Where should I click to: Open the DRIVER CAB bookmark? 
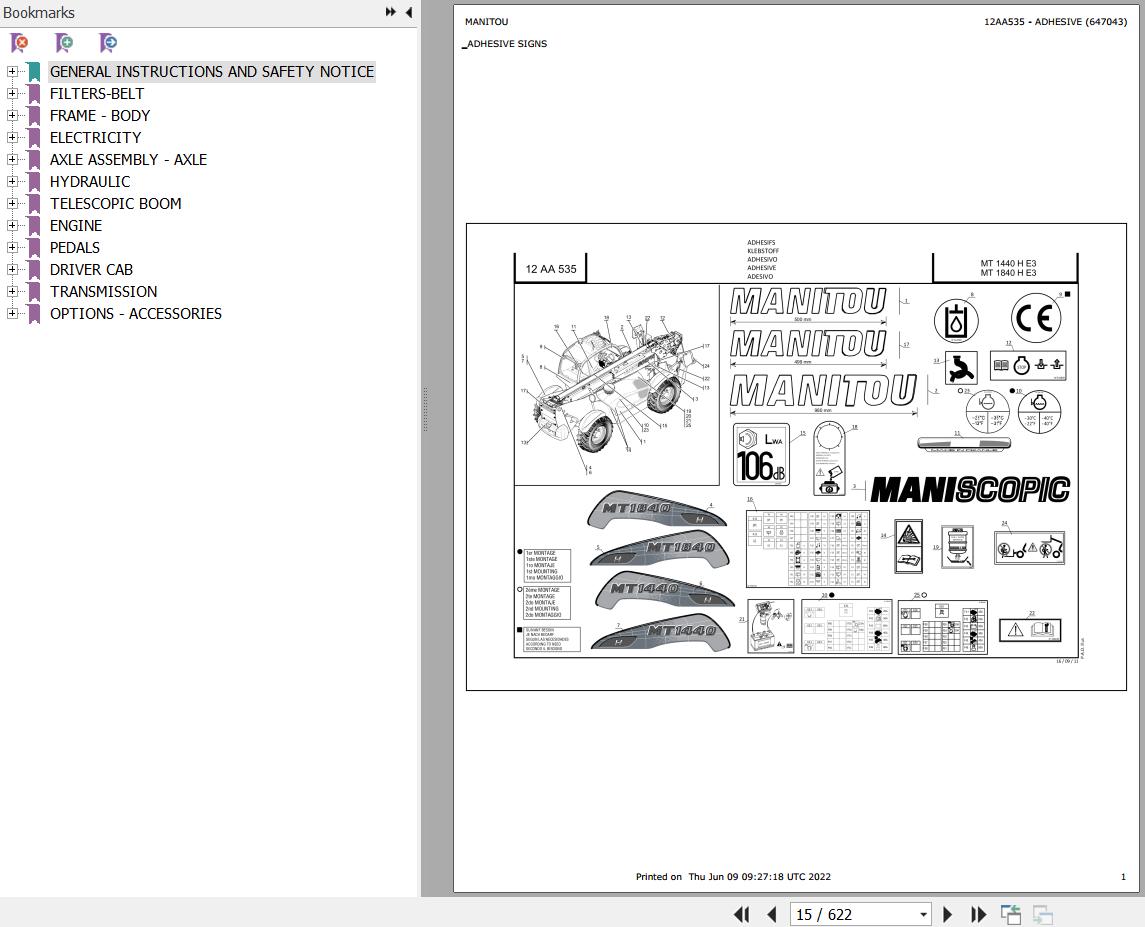(x=91, y=270)
